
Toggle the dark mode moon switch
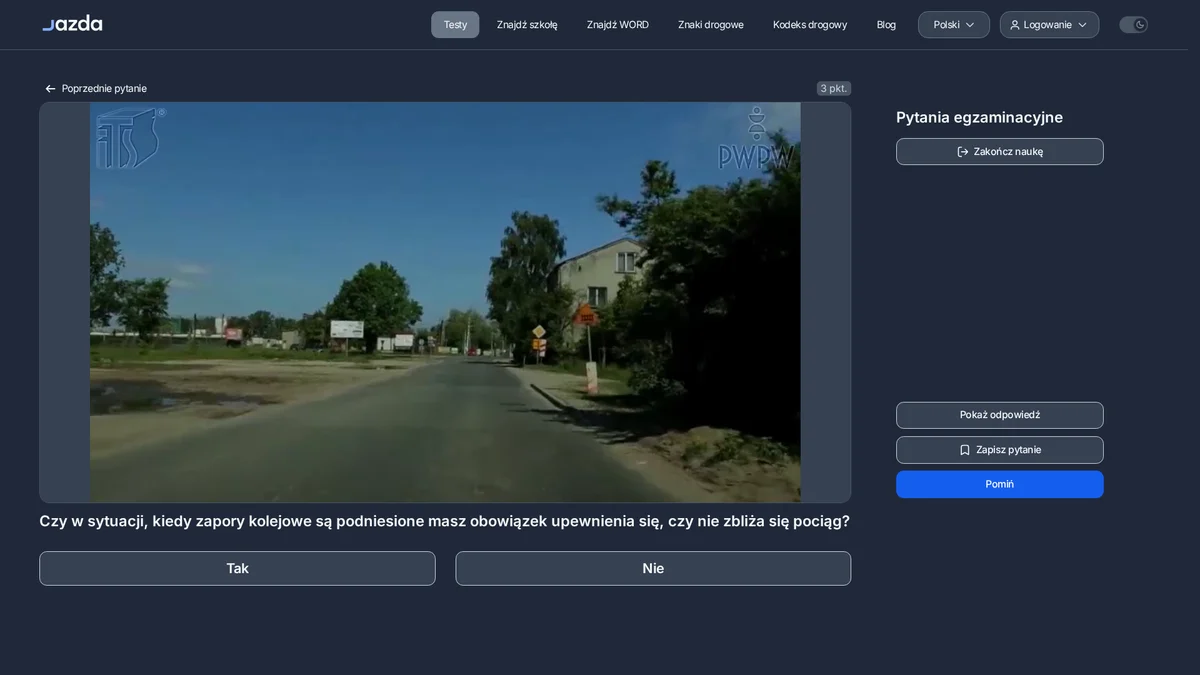1133,25
